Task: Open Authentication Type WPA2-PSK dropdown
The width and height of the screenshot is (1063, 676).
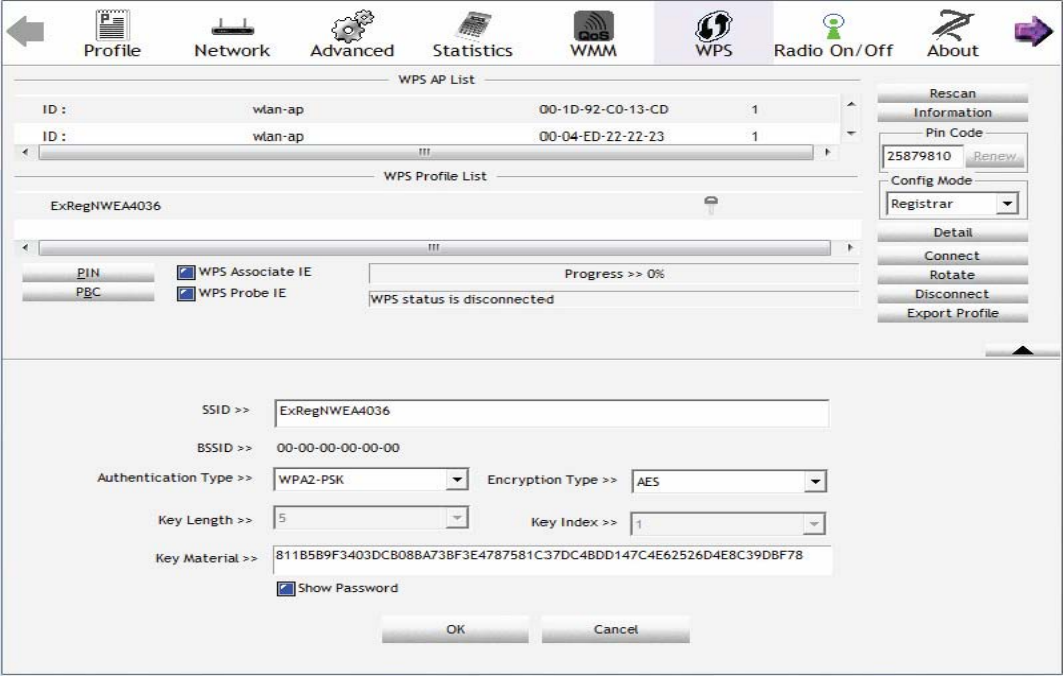Action: (x=371, y=479)
